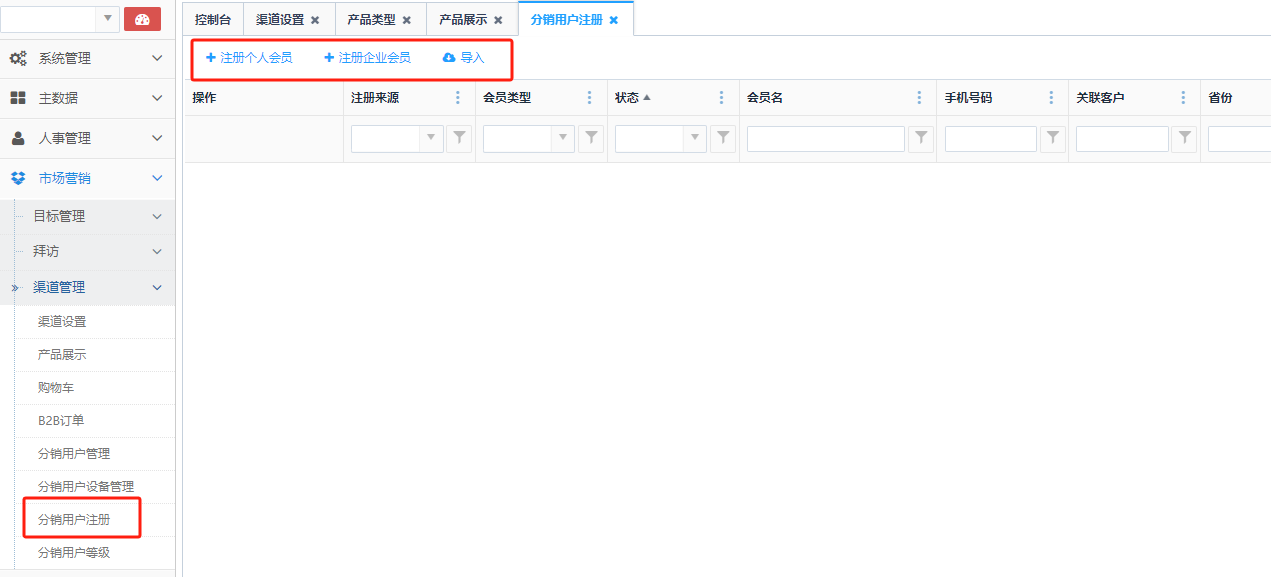Viewport: 1271px width, 577px height.
Task: Open the 注册来源 filter dropdown
Action: pos(431,139)
